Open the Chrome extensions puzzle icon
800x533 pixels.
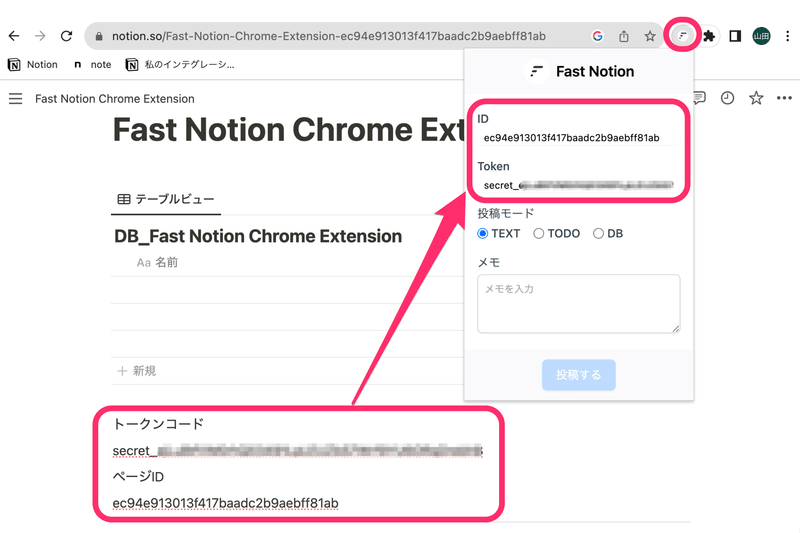point(709,36)
